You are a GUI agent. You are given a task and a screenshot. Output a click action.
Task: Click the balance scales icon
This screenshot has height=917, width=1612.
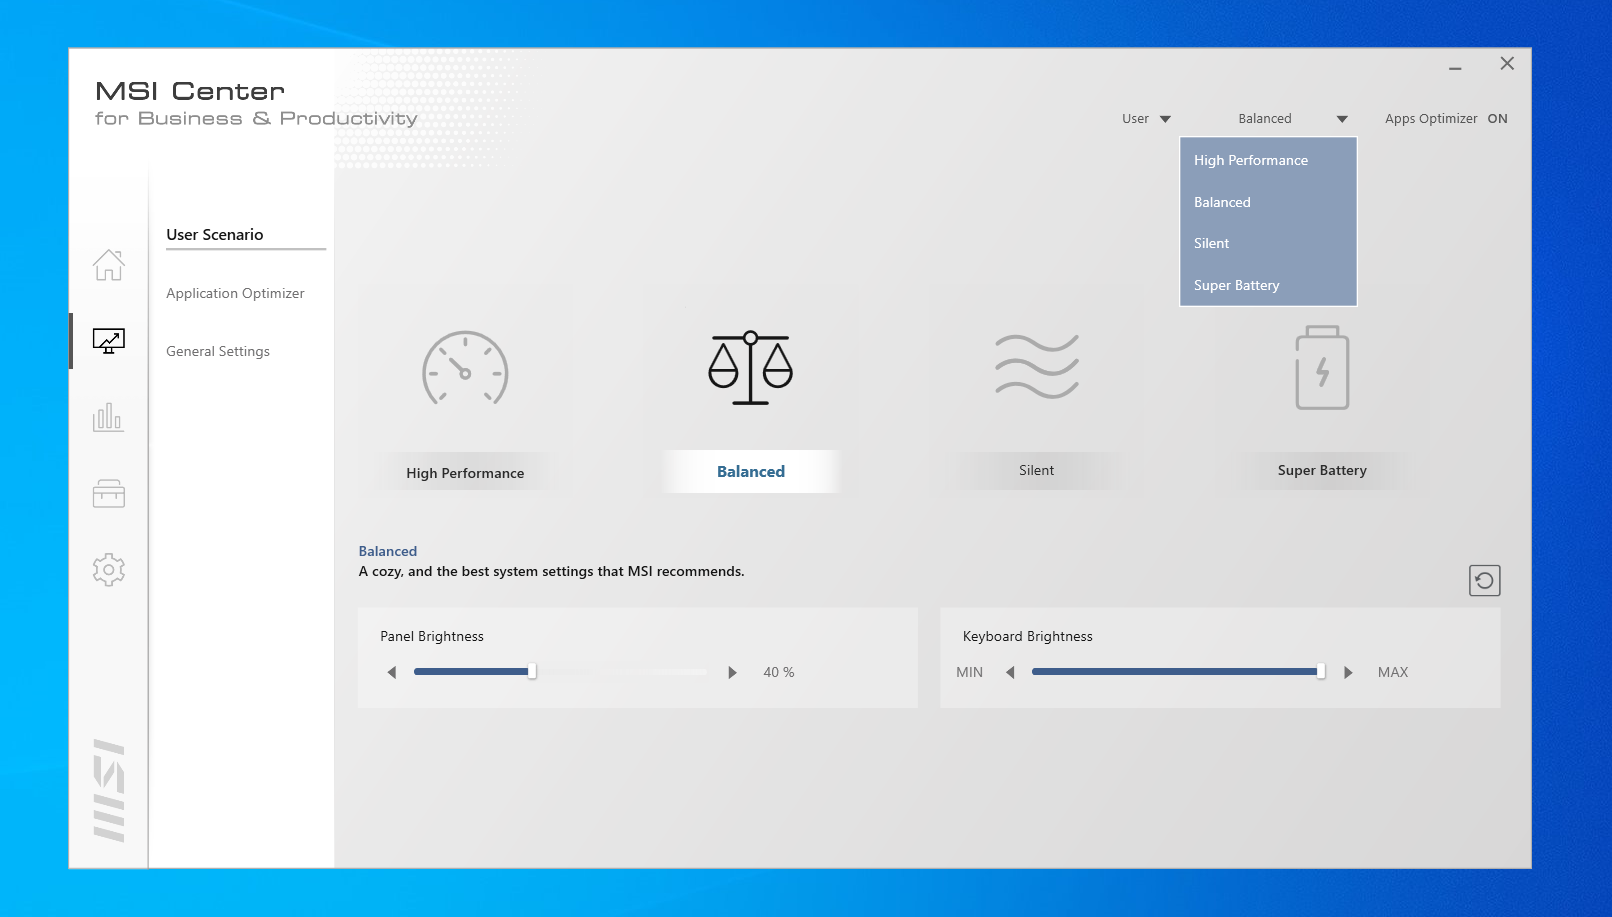(x=751, y=368)
